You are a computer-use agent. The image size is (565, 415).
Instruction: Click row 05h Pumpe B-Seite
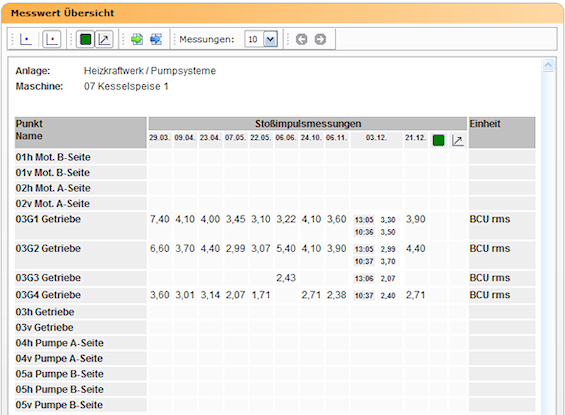(275, 389)
